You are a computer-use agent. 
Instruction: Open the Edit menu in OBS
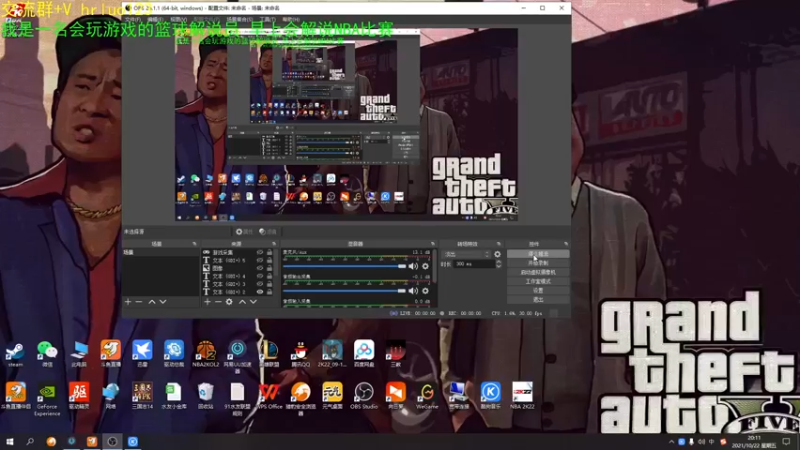pyautogui.click(x=155, y=19)
